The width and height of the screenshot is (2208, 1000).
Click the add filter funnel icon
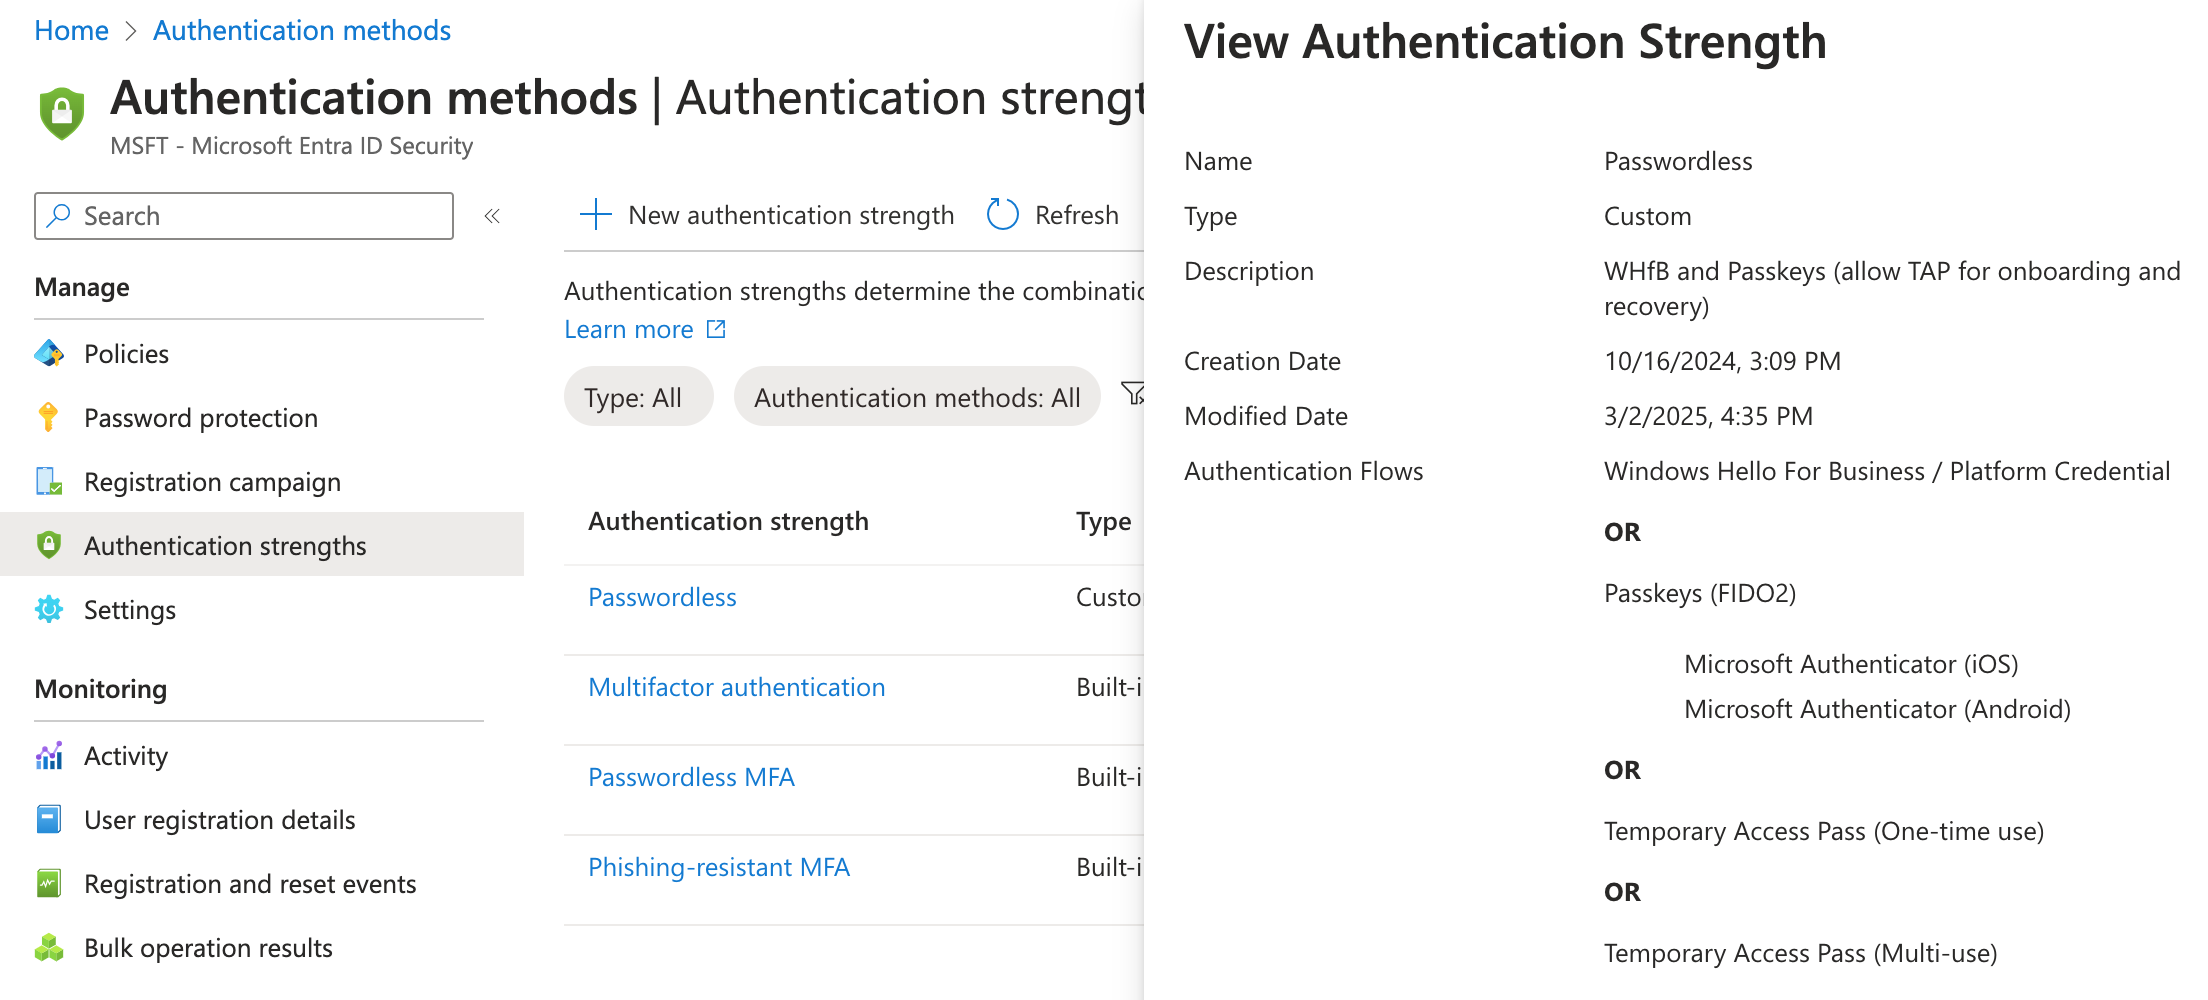1133,394
